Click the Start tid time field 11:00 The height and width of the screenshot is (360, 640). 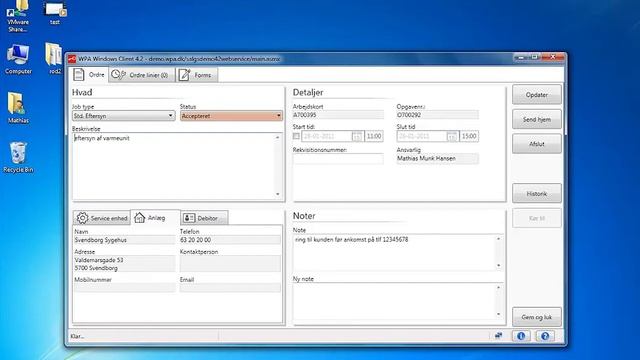pyautogui.click(x=374, y=136)
